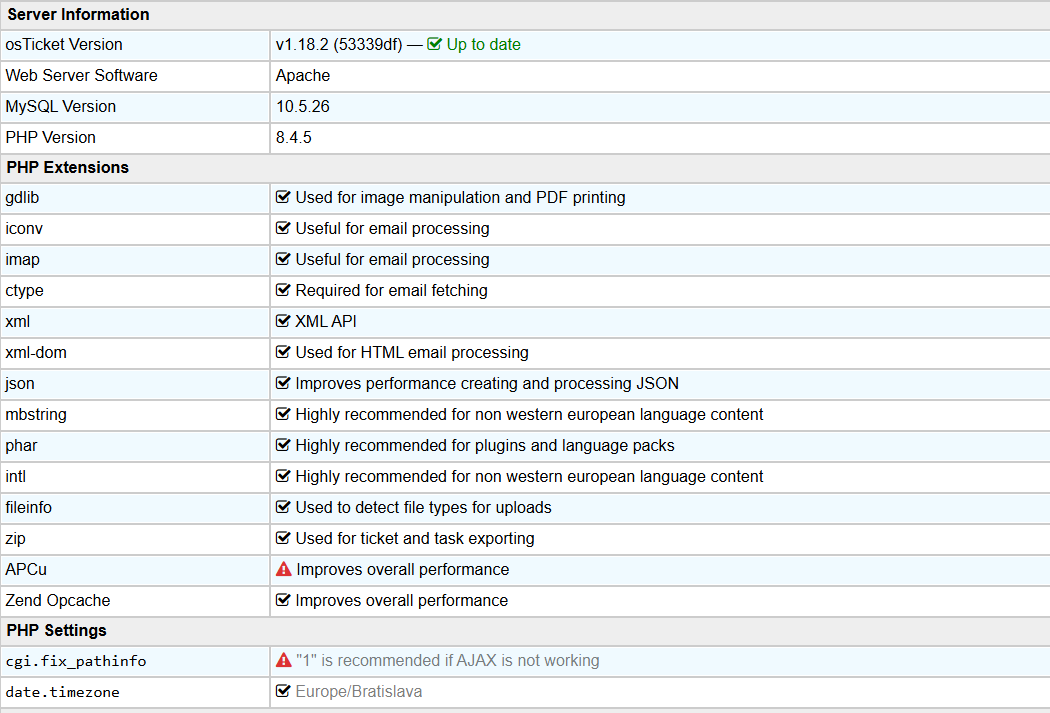
Task: Click the Up to date status text
Action: tap(483, 44)
